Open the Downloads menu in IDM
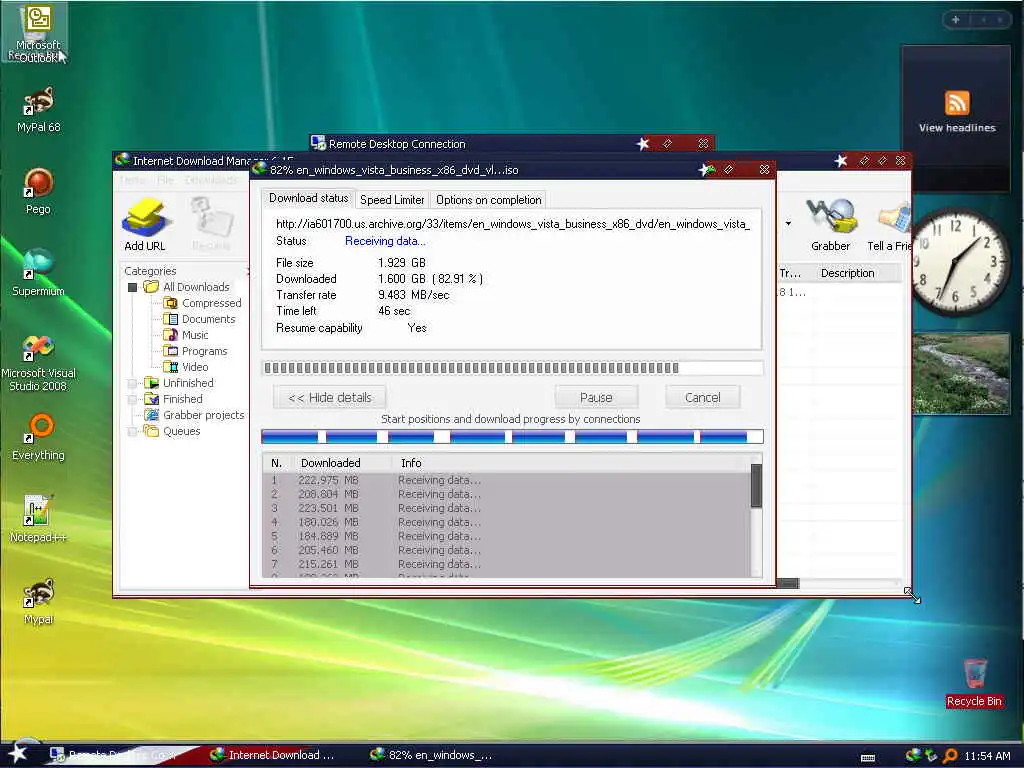 coord(211,180)
